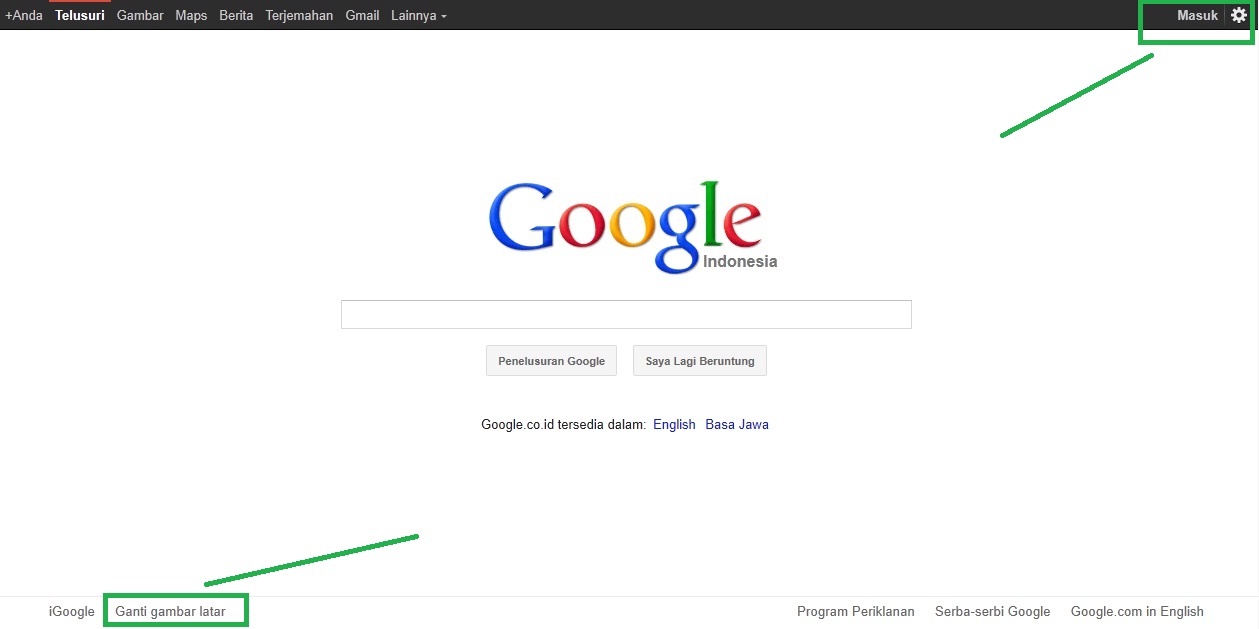Click Berita in the navigation bar

[235, 15]
